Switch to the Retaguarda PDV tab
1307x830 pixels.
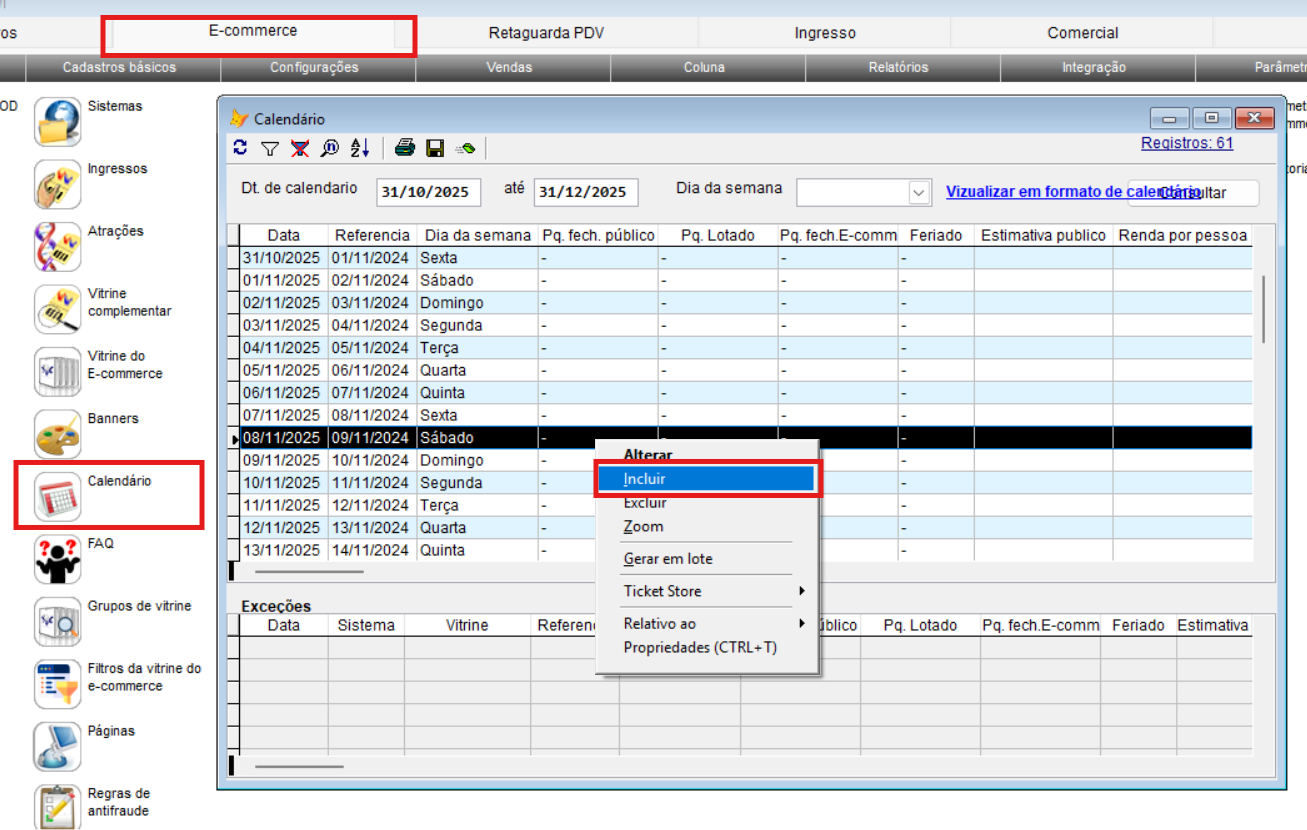tap(546, 33)
